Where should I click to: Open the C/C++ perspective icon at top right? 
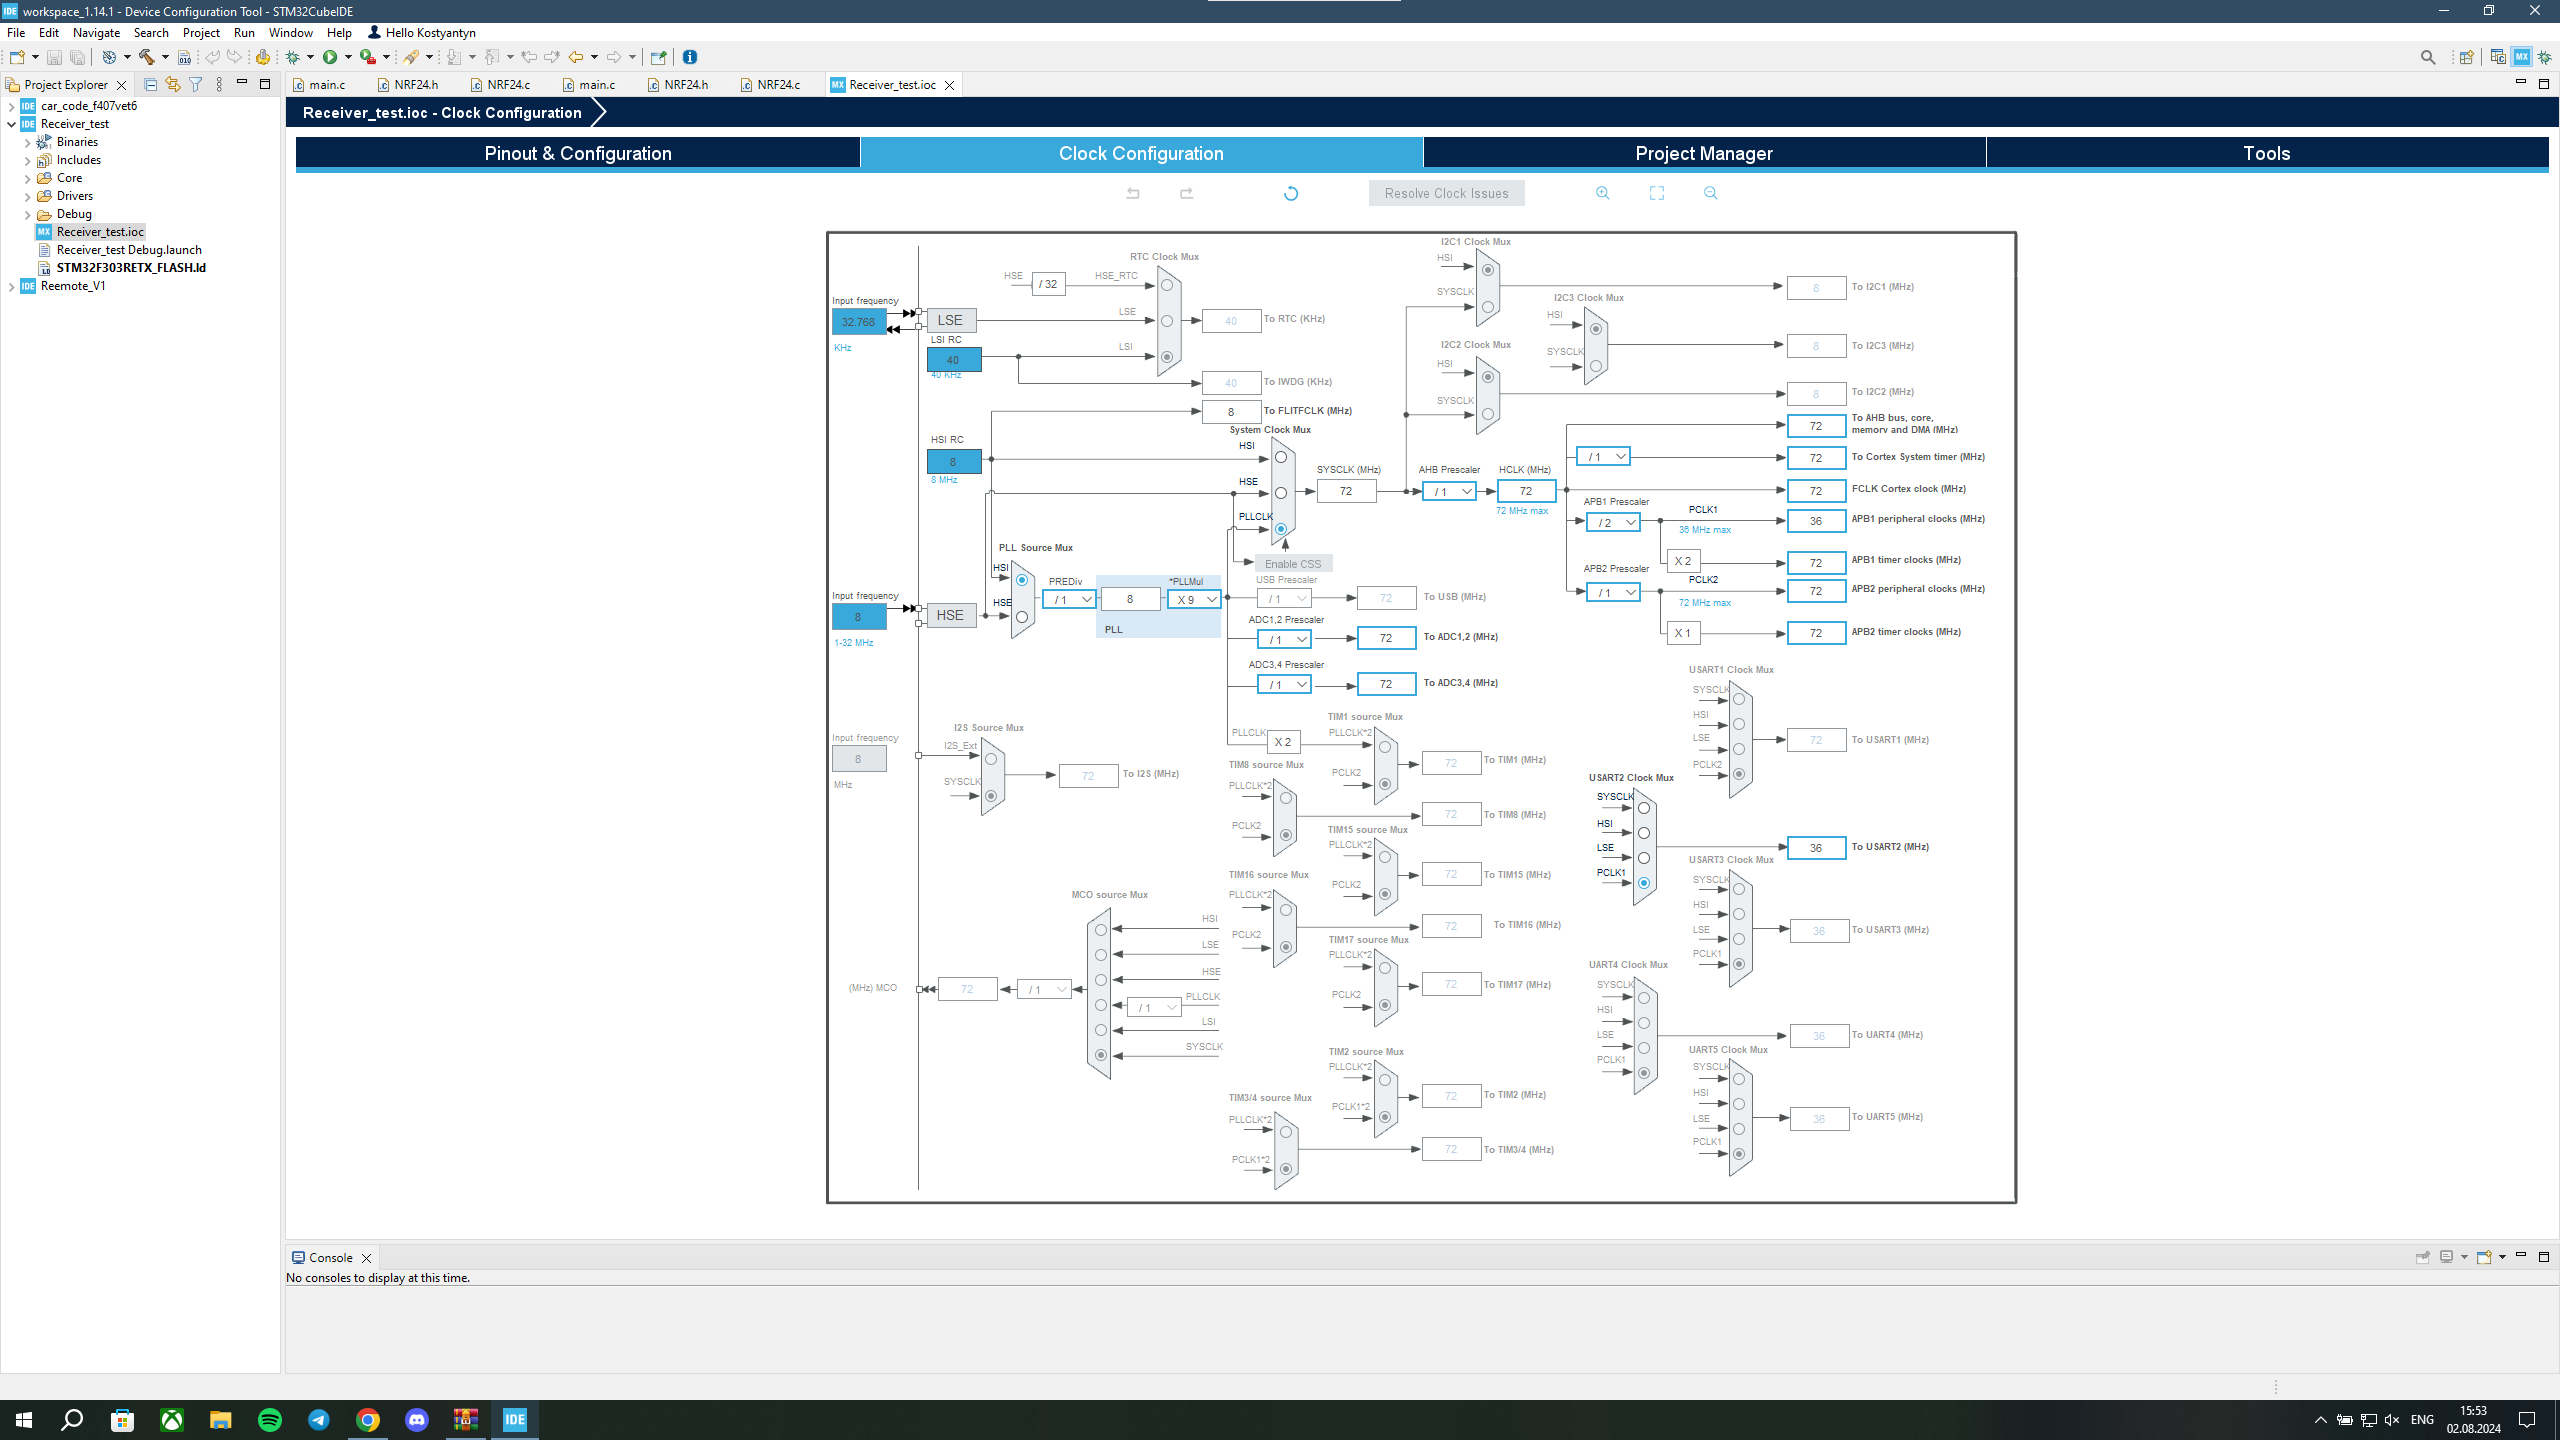coord(2498,57)
